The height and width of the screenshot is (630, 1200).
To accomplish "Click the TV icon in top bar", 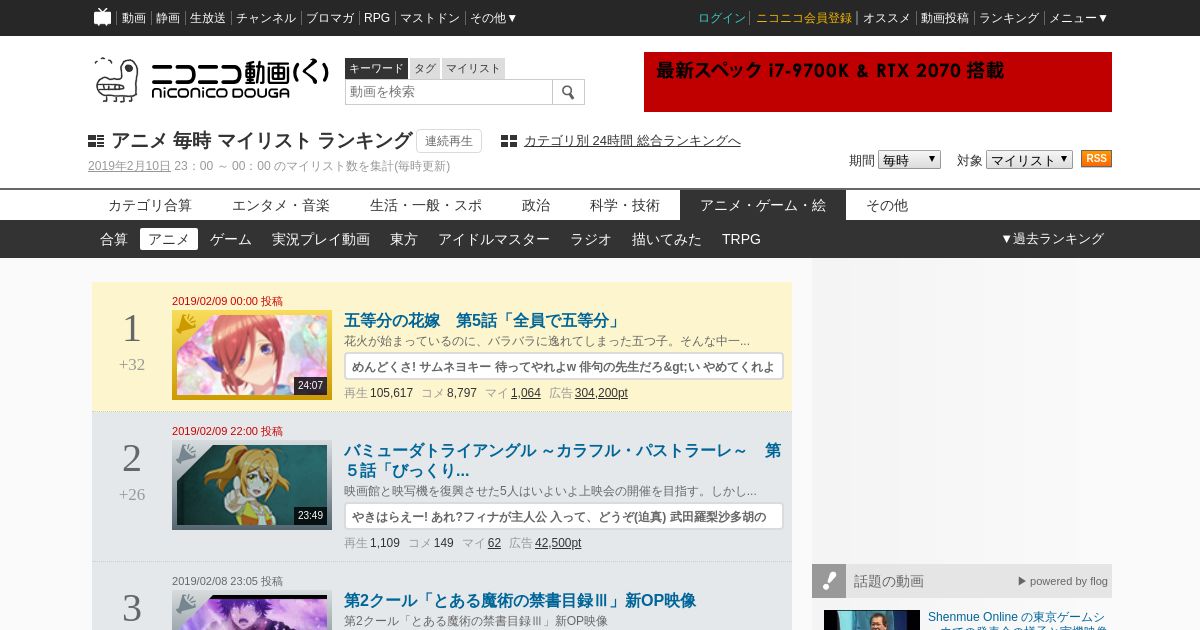I will (x=102, y=17).
